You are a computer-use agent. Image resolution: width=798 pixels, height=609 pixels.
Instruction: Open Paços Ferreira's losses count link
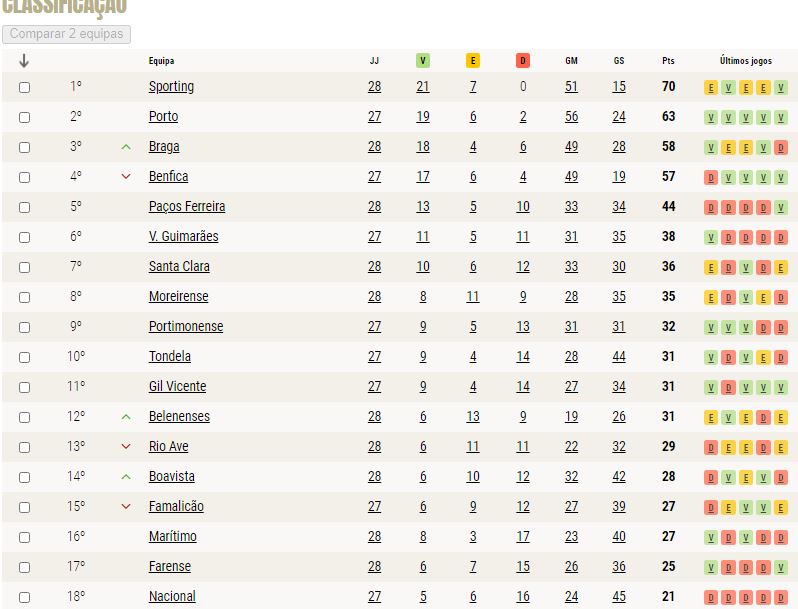523,207
